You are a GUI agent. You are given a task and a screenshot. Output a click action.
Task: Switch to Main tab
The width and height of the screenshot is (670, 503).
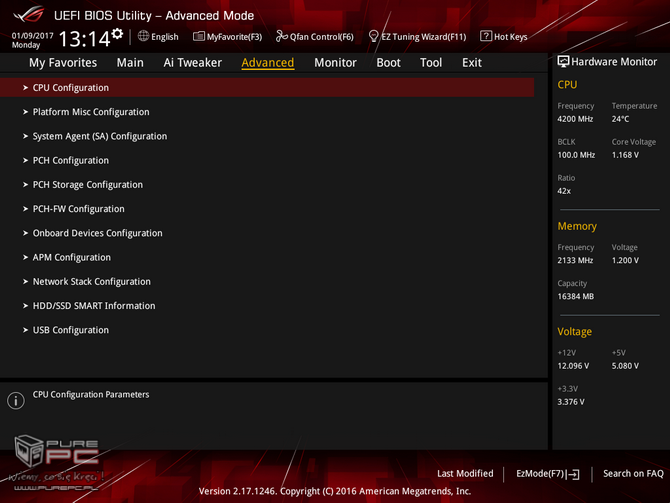(130, 63)
